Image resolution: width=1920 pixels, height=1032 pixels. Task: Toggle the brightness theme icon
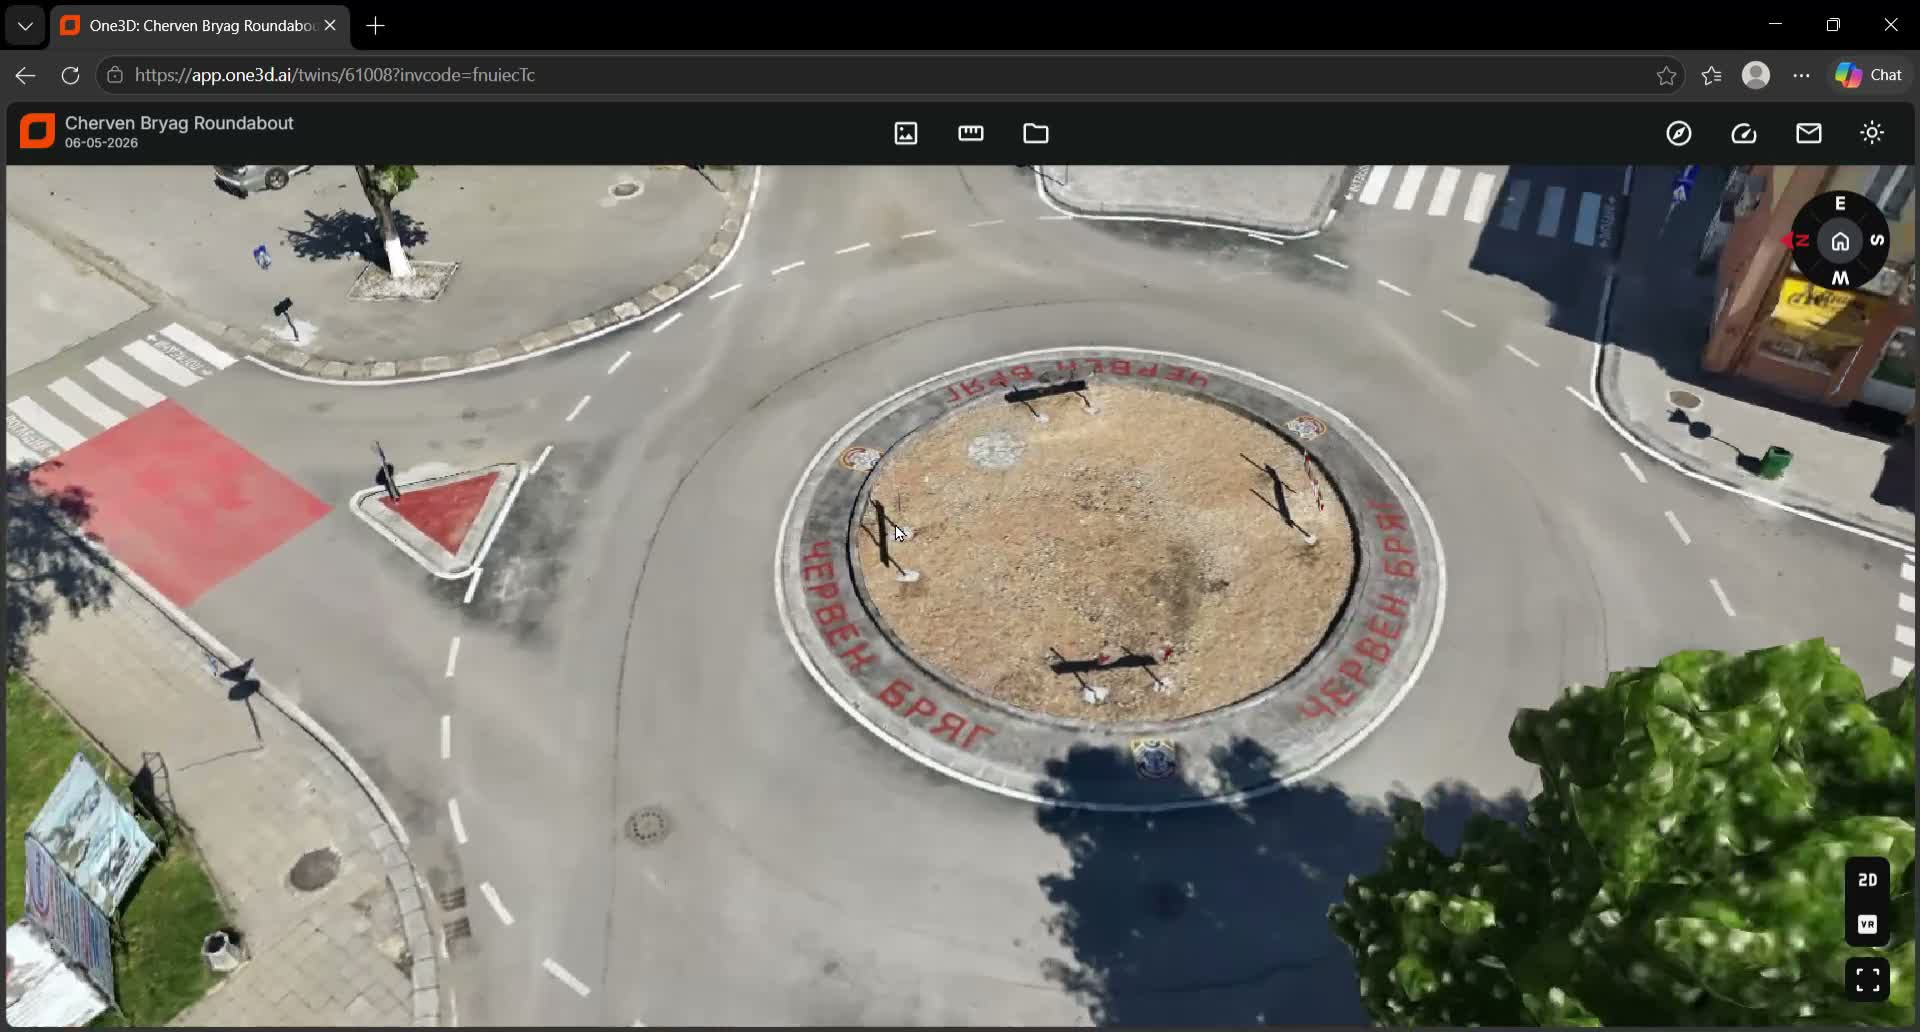(1872, 133)
